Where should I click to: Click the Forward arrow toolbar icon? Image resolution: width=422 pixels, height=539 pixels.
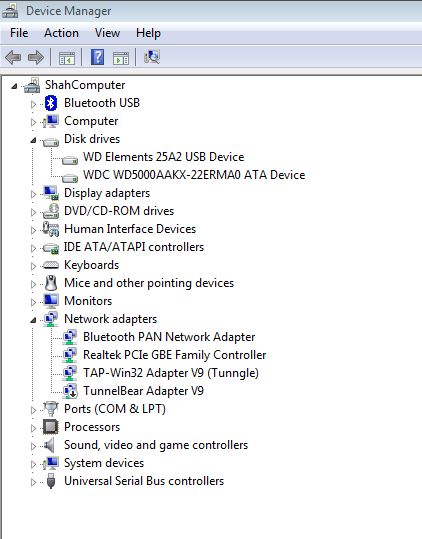click(x=36, y=57)
